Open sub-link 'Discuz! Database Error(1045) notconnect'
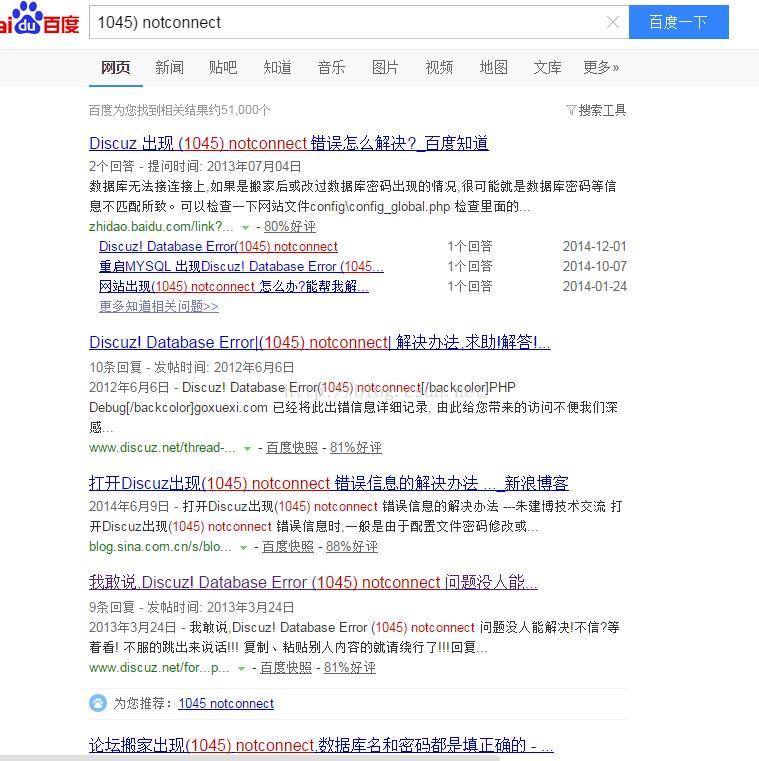759x761 pixels. [x=218, y=247]
